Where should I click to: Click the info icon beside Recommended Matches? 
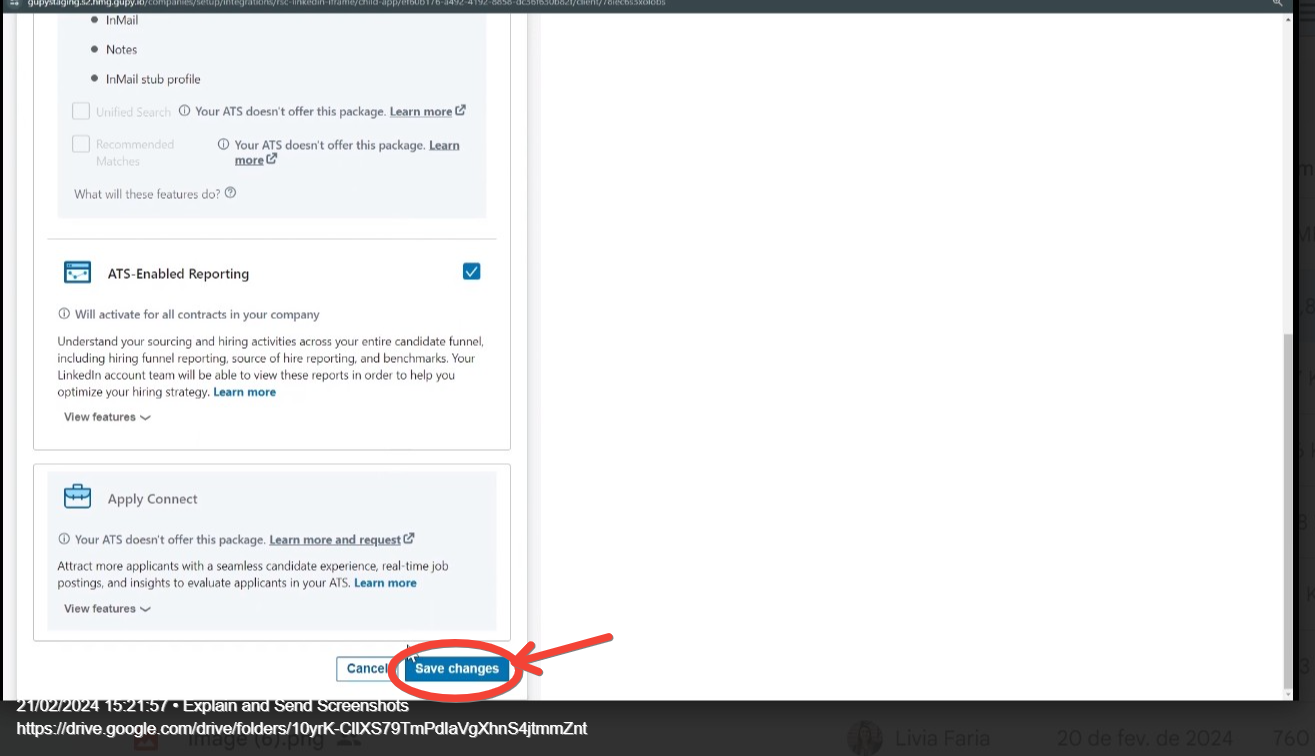pyautogui.click(x=223, y=145)
